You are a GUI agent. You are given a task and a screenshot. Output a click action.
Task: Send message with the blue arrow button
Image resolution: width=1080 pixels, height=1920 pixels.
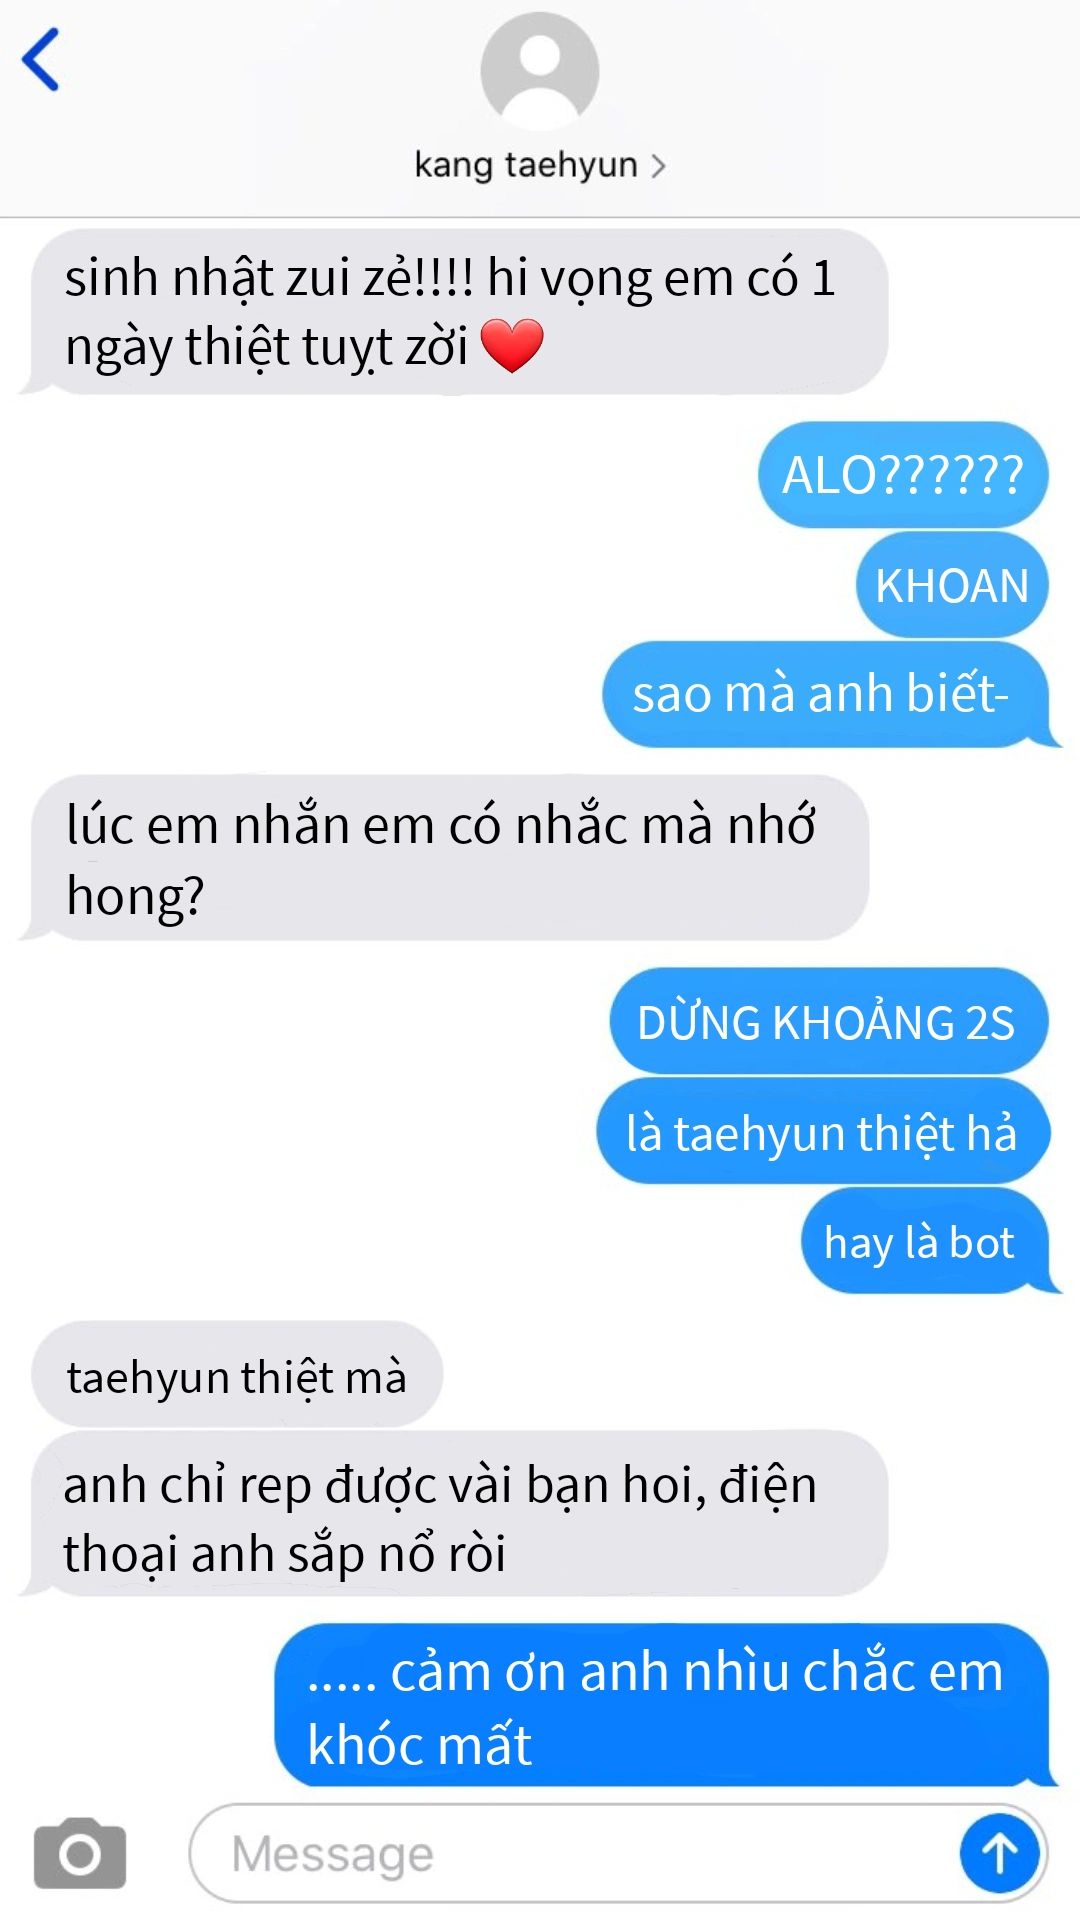pyautogui.click(x=999, y=1854)
